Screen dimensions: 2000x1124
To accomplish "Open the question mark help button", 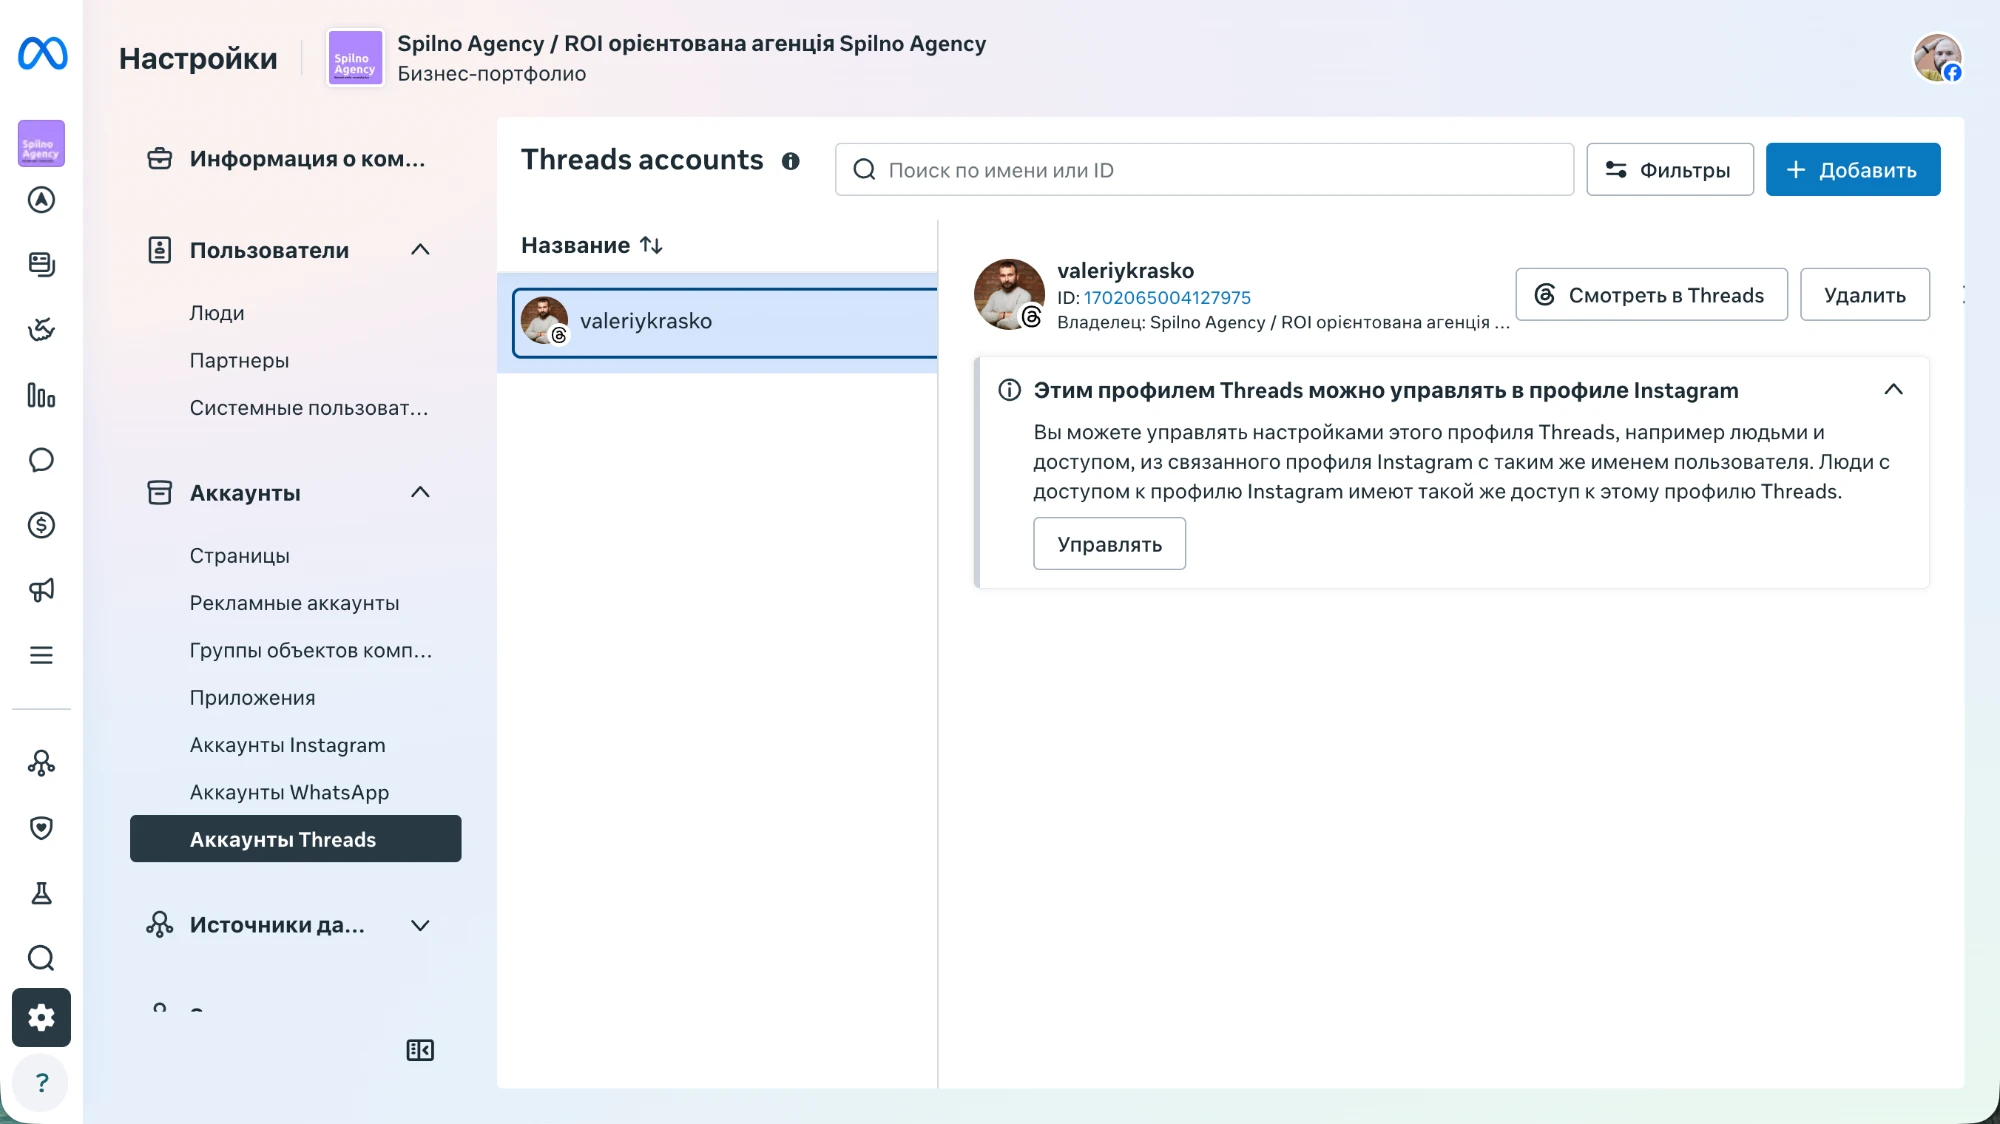I will click(41, 1083).
